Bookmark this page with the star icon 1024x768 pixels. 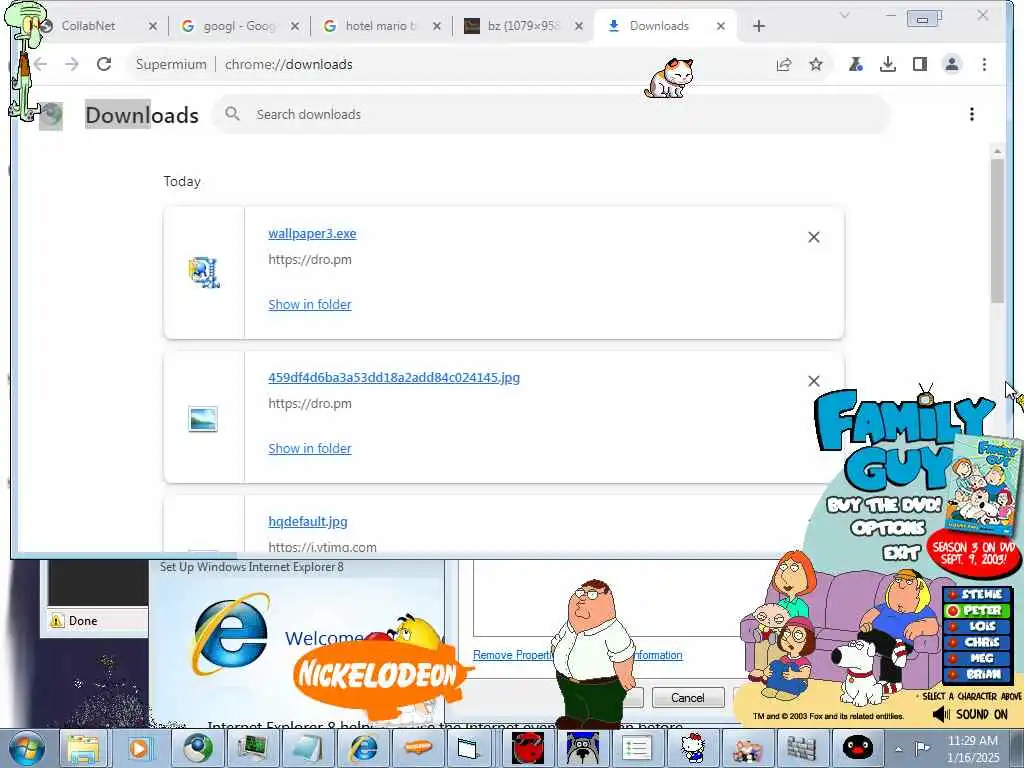816,64
